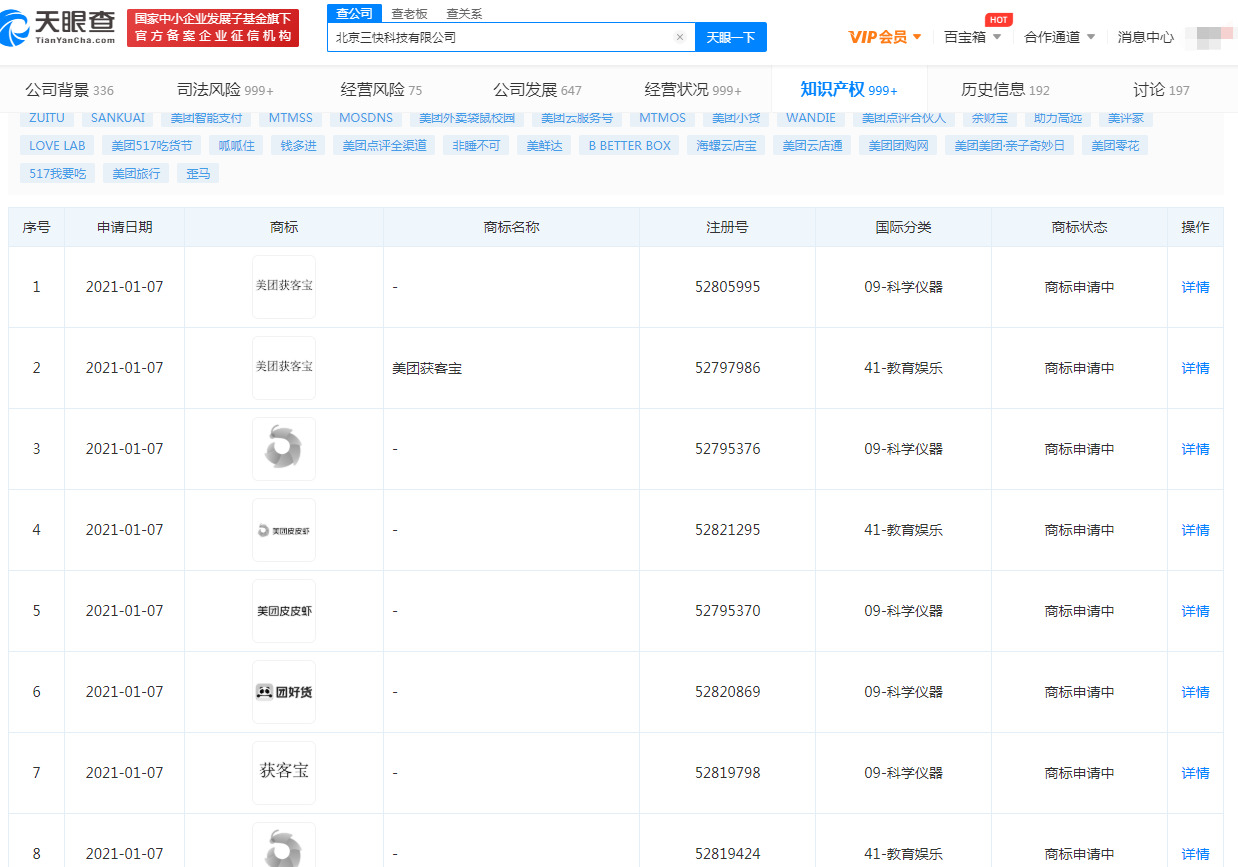Switch to the 查关系 search tab

coord(464,13)
